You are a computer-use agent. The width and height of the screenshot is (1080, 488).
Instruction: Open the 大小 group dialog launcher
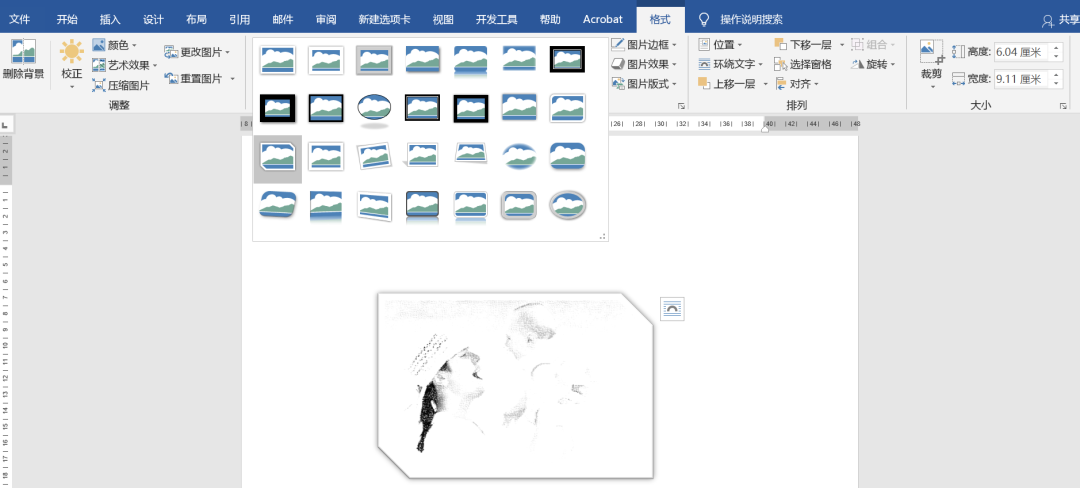[1063, 105]
